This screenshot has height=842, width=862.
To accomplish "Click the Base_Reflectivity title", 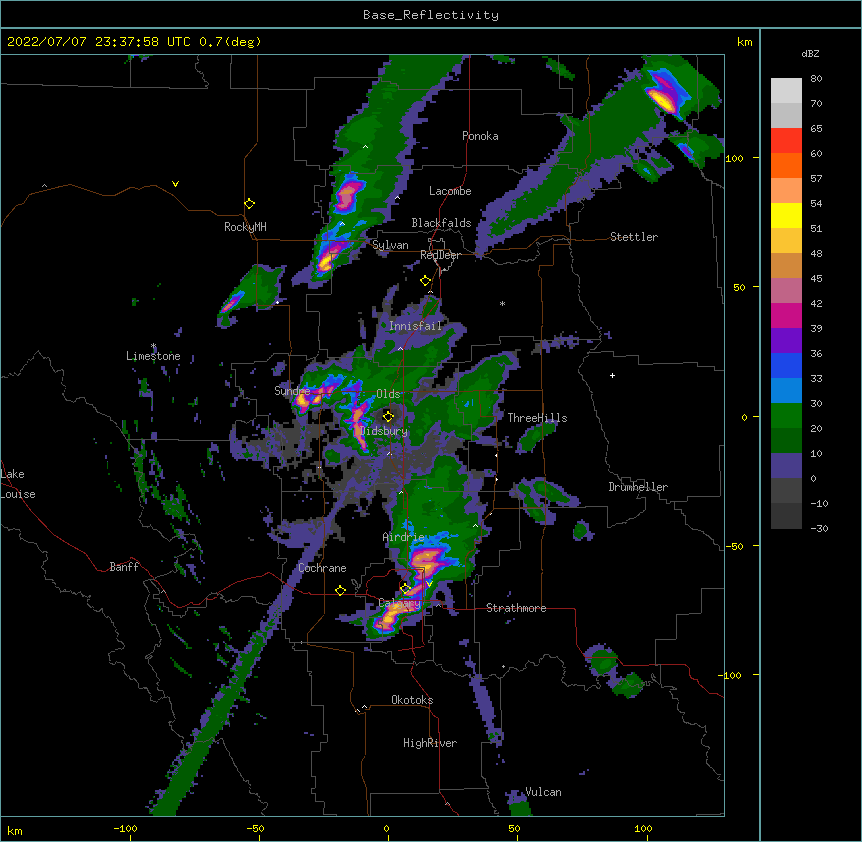I will click(x=431, y=15).
